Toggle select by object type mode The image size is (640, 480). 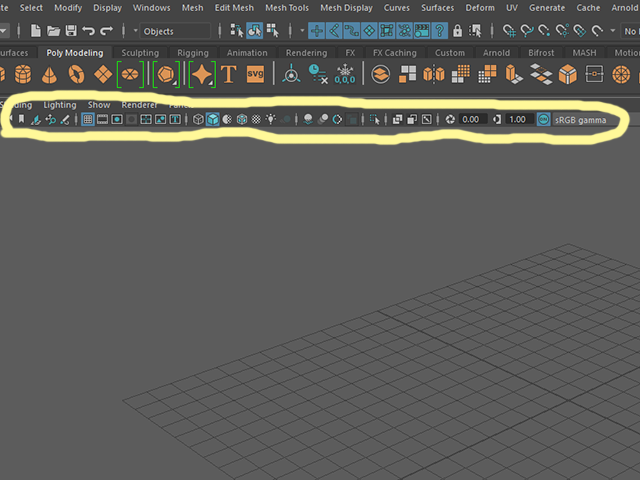[255, 31]
